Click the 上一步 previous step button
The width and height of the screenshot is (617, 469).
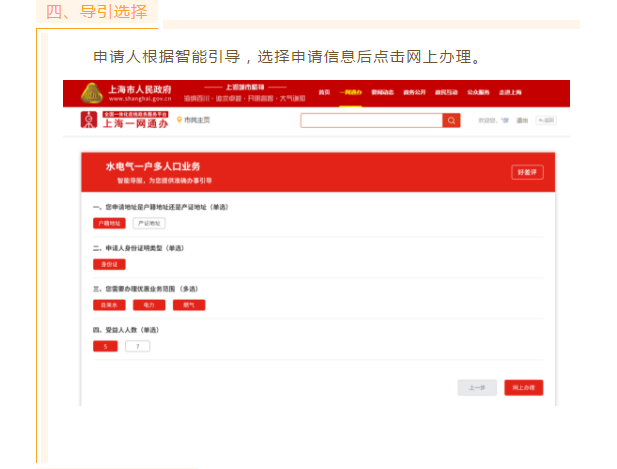[x=477, y=387]
